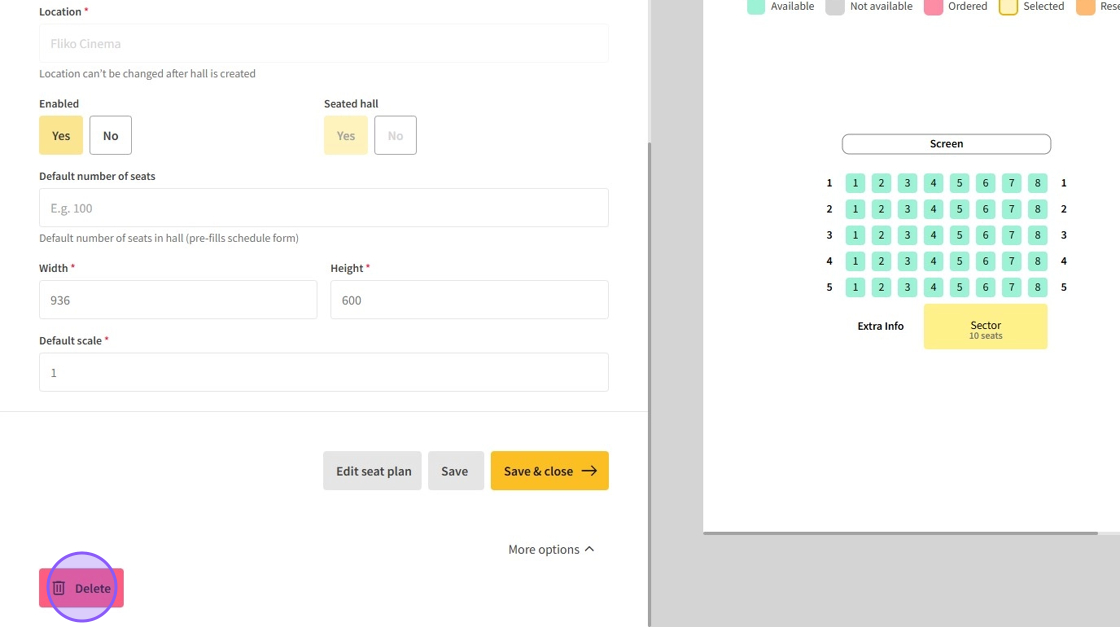The width and height of the screenshot is (1120, 627).
Task: Select seat 4 in row 3
Action: pyautogui.click(x=933, y=235)
